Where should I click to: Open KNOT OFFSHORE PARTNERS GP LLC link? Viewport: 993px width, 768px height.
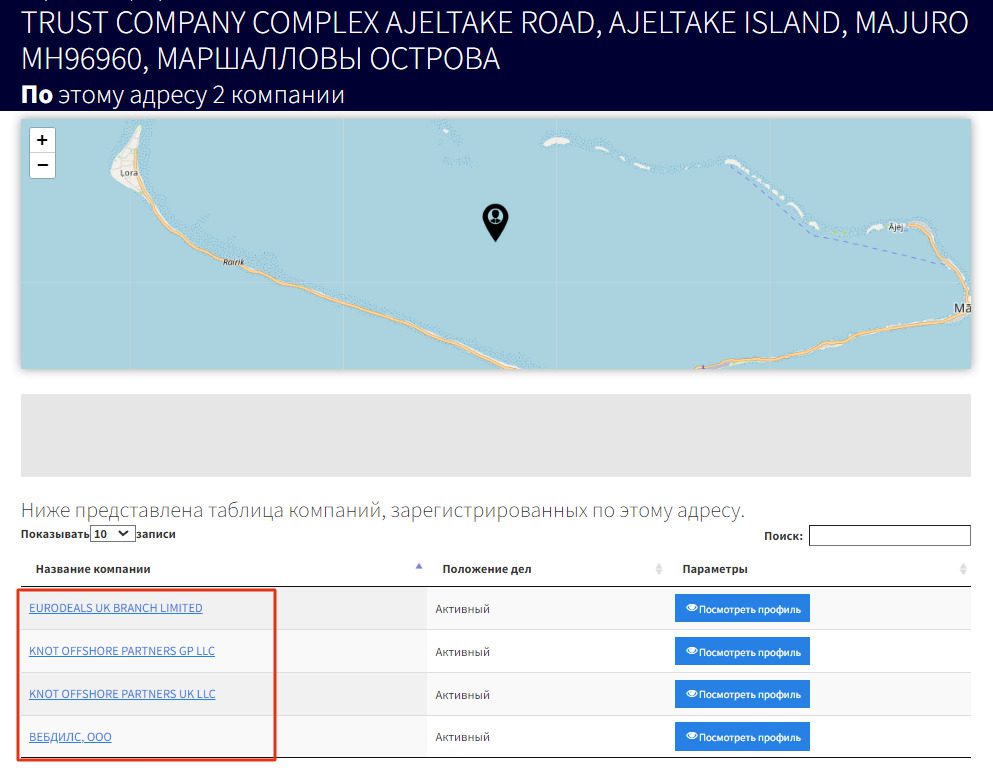click(122, 651)
